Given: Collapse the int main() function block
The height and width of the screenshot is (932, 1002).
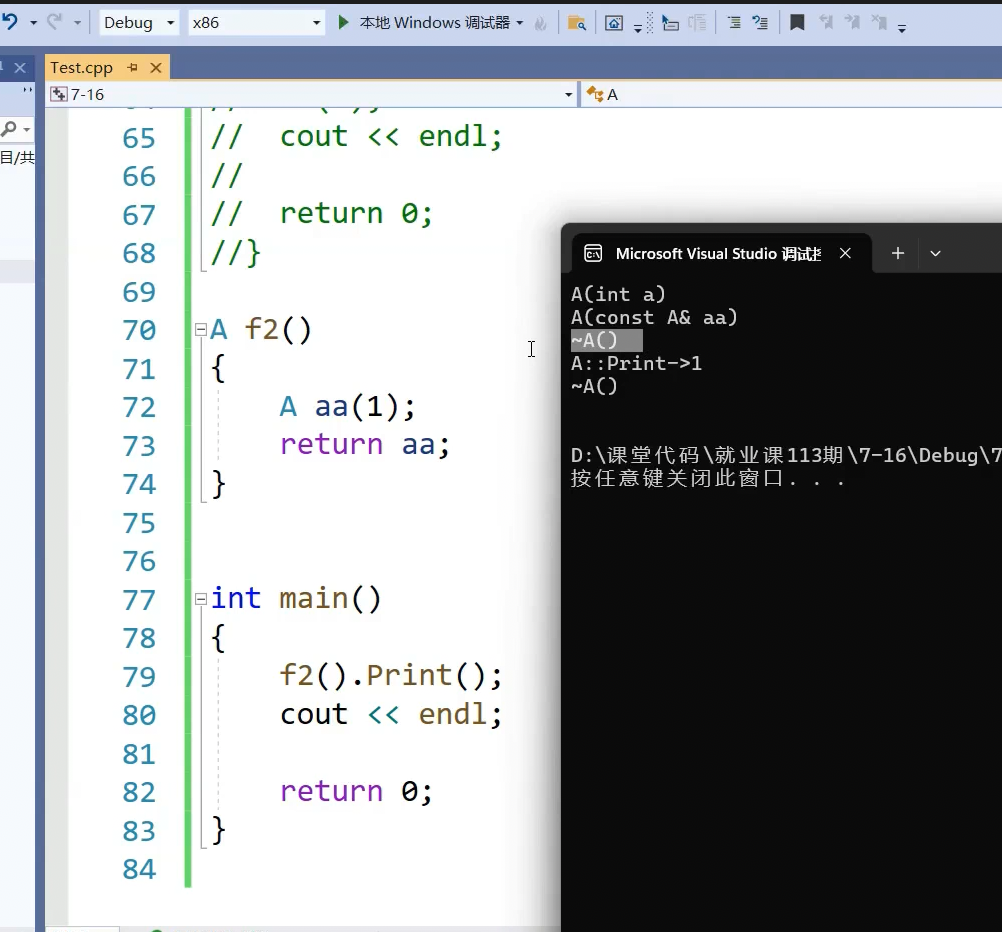Looking at the screenshot, I should [x=201, y=599].
